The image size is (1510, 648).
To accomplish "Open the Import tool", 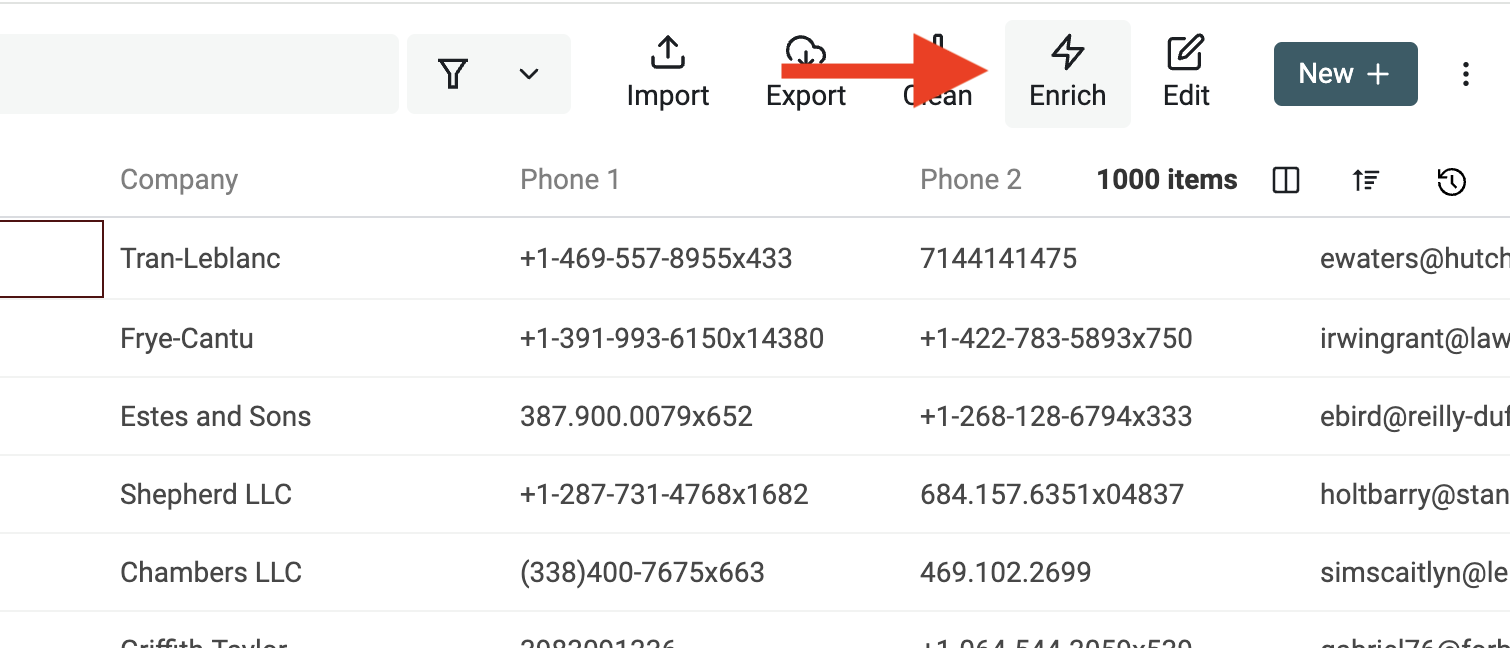I will point(667,73).
